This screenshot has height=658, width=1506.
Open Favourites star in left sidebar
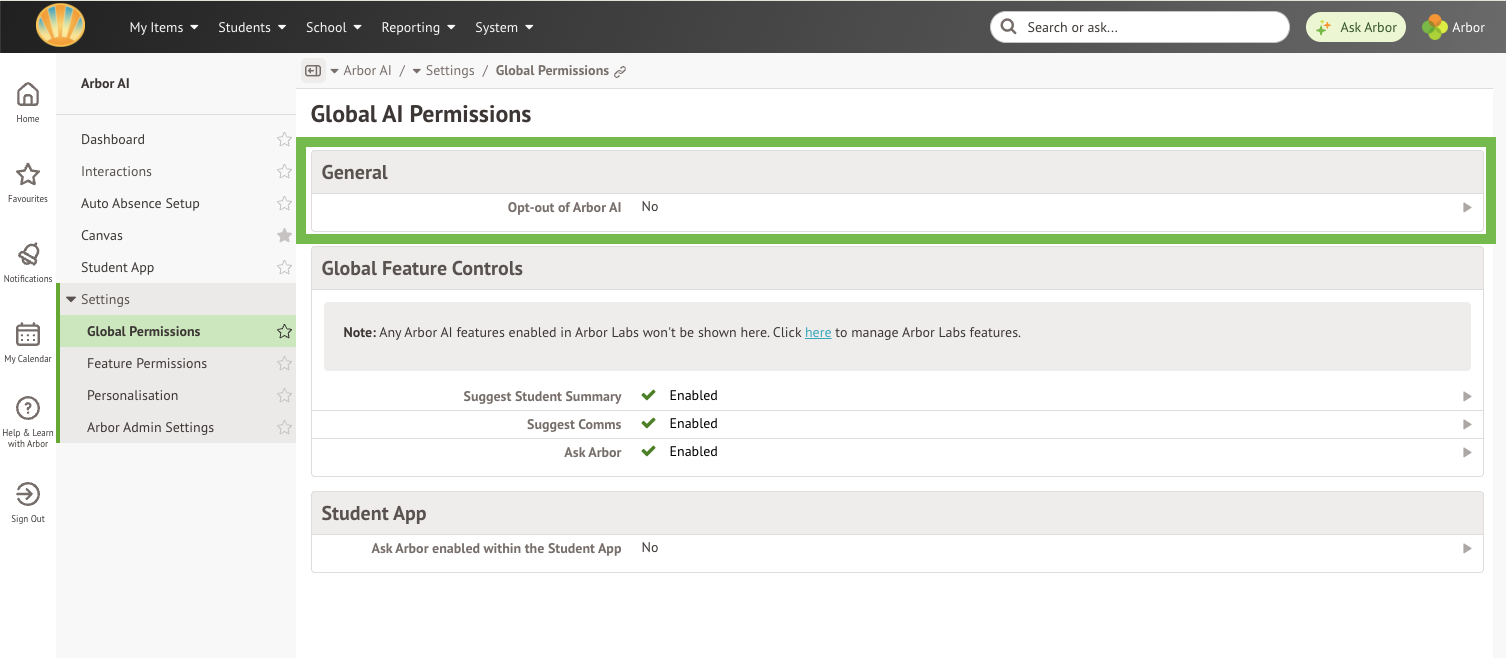(x=28, y=176)
